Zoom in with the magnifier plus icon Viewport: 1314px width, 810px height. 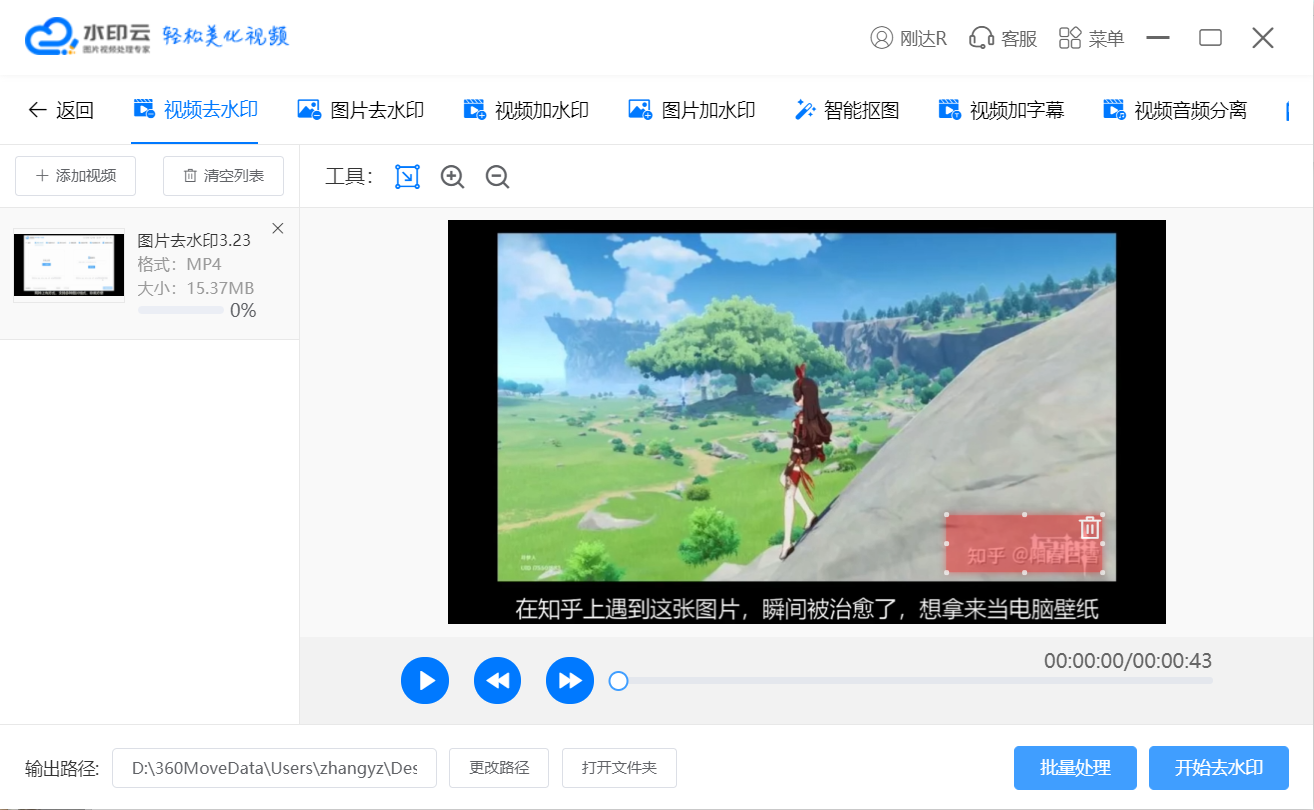tap(452, 177)
